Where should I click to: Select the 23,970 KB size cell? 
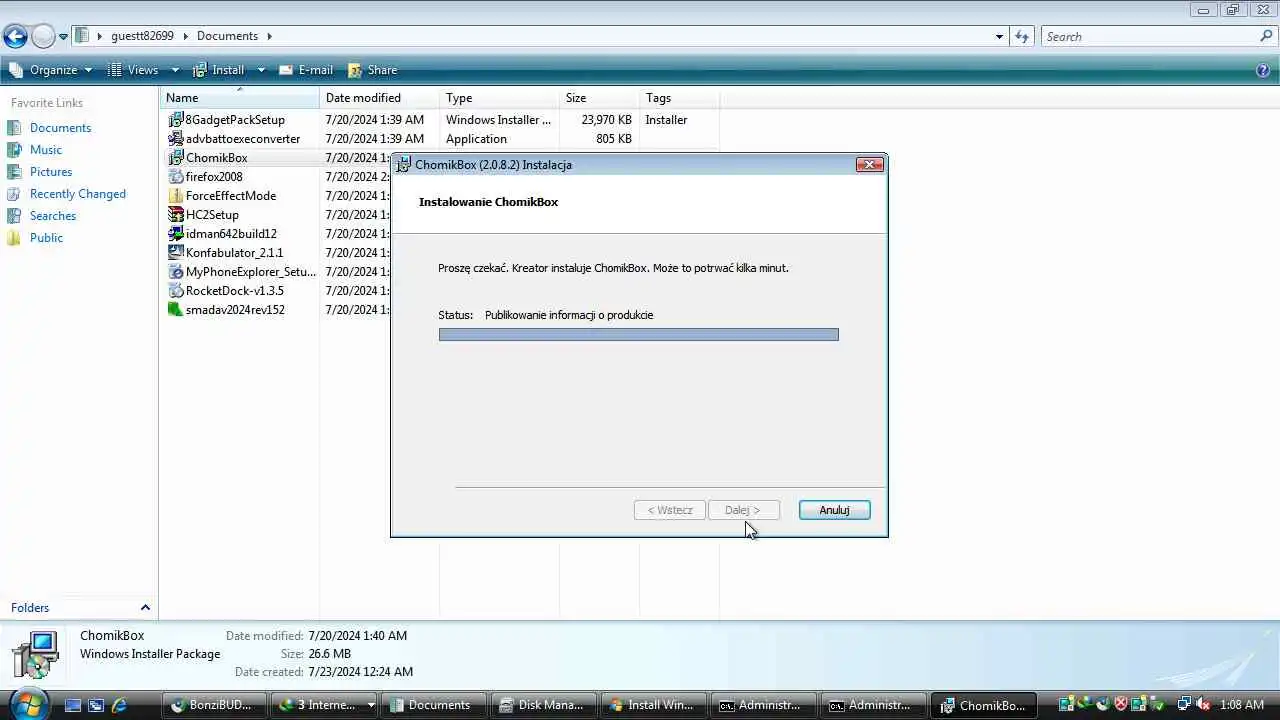click(606, 120)
